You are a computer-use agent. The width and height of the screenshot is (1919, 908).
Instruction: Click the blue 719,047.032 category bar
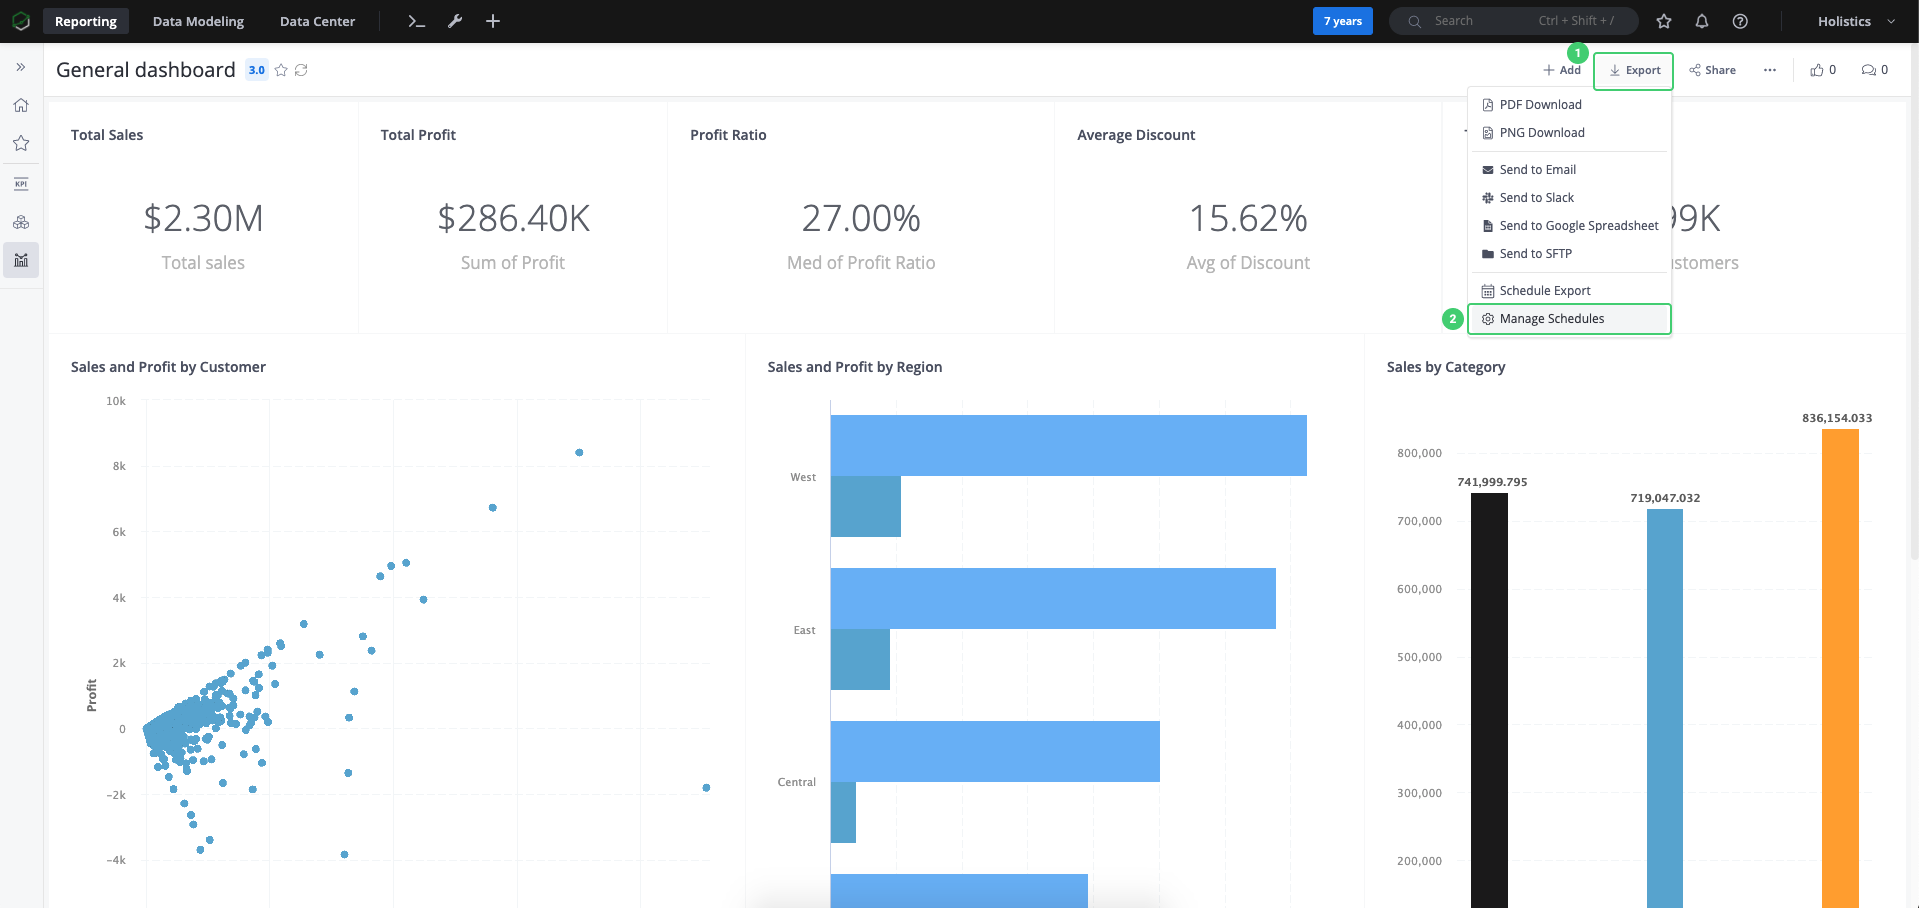click(x=1665, y=708)
